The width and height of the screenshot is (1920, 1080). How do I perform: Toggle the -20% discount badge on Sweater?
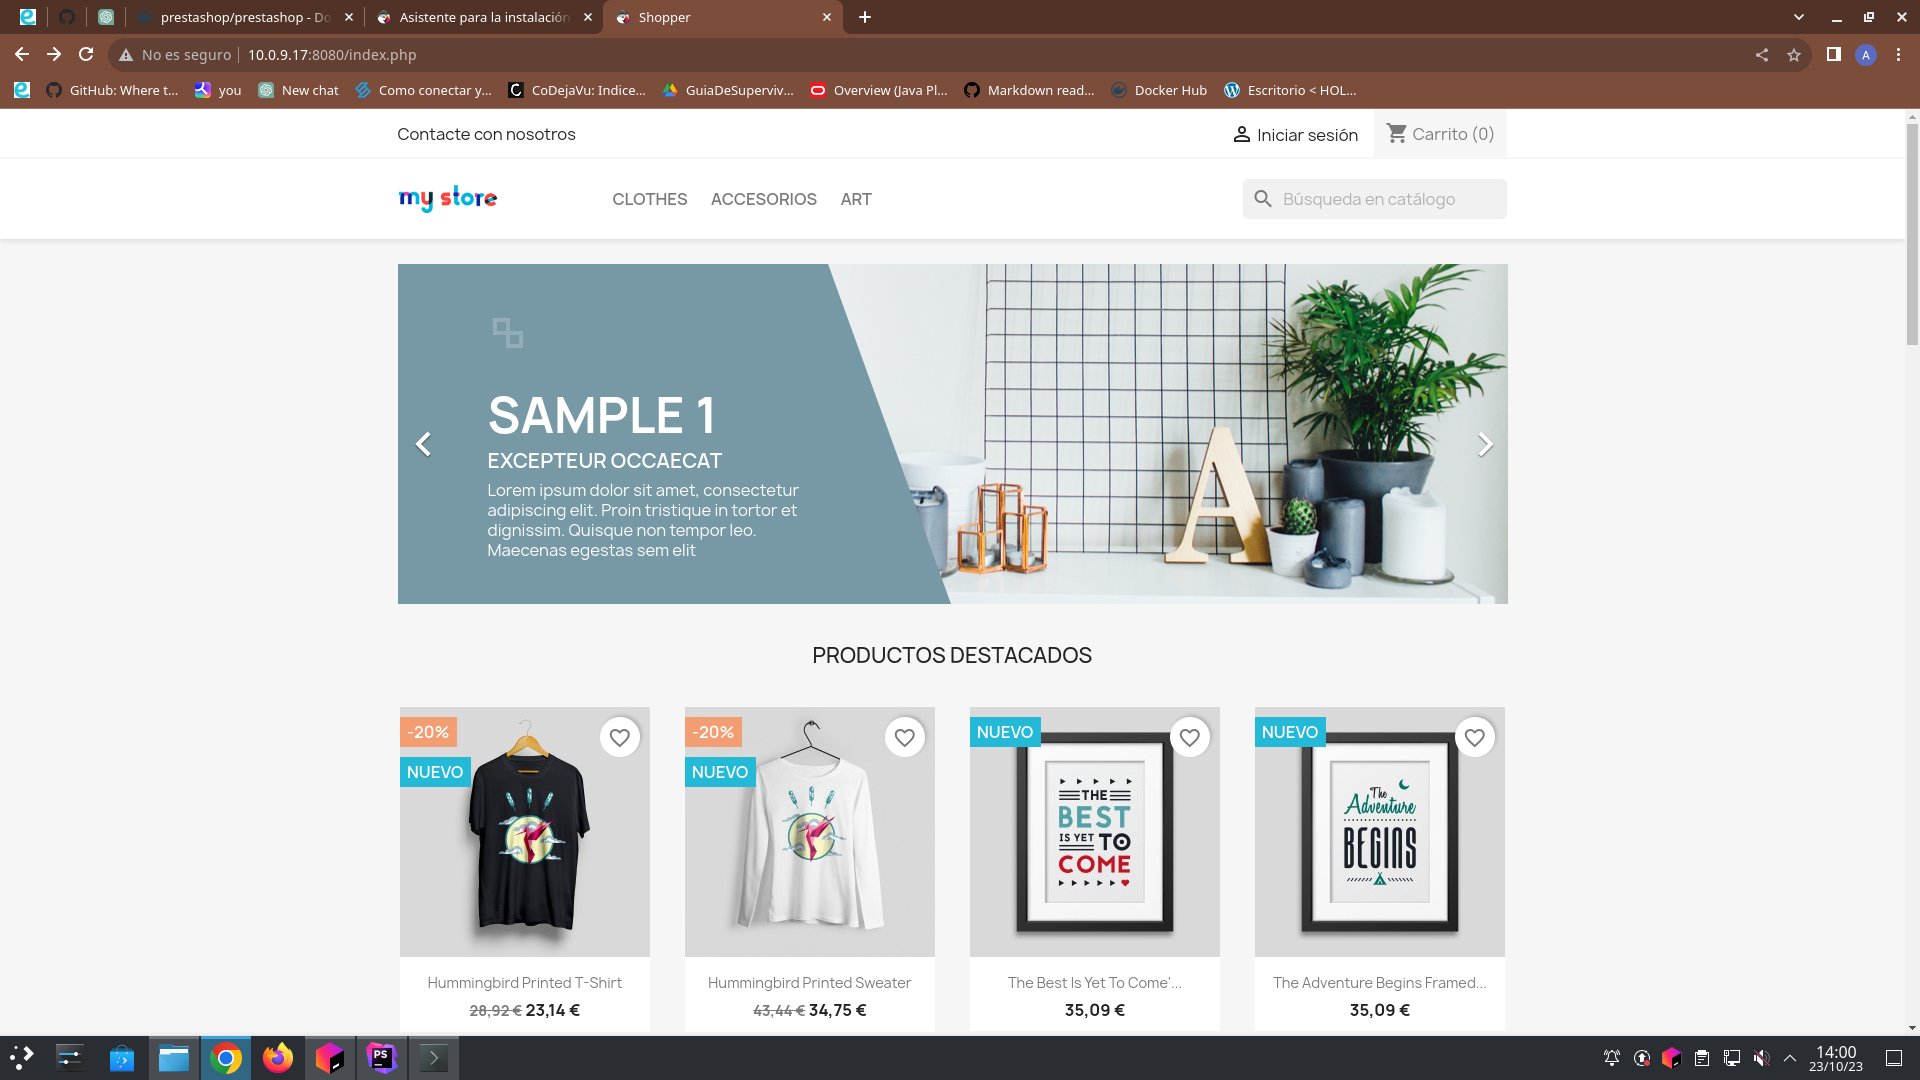point(713,732)
